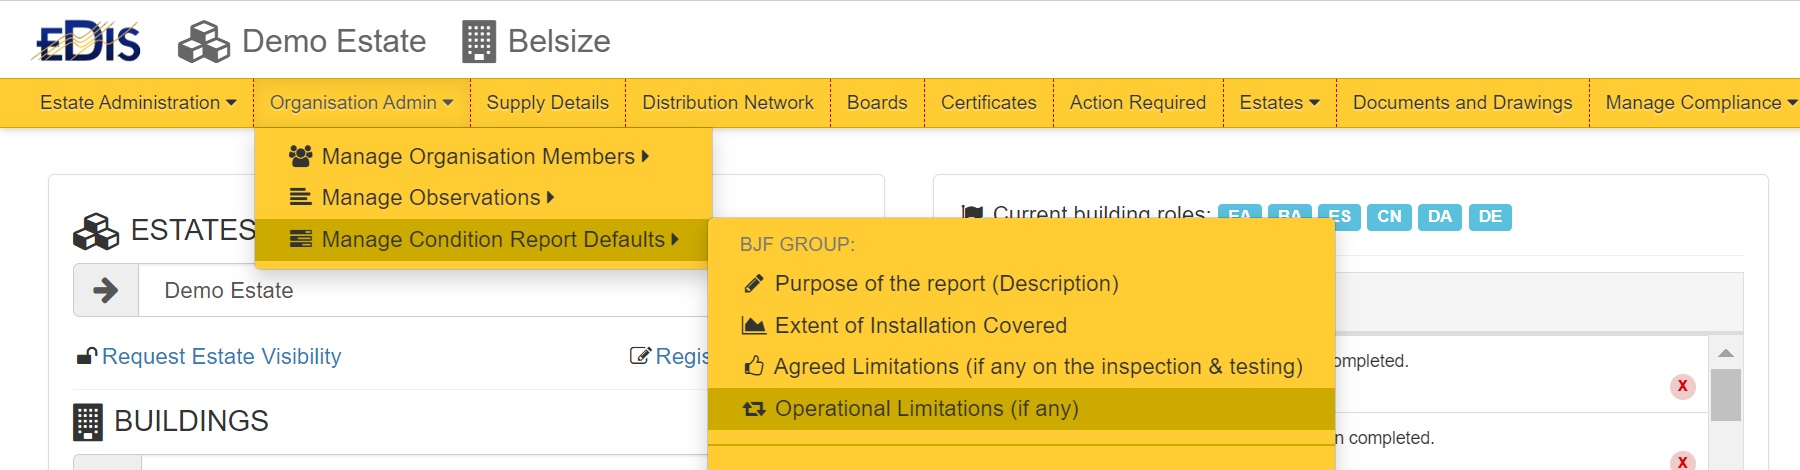Click the CN building role badge

pos(1389,217)
